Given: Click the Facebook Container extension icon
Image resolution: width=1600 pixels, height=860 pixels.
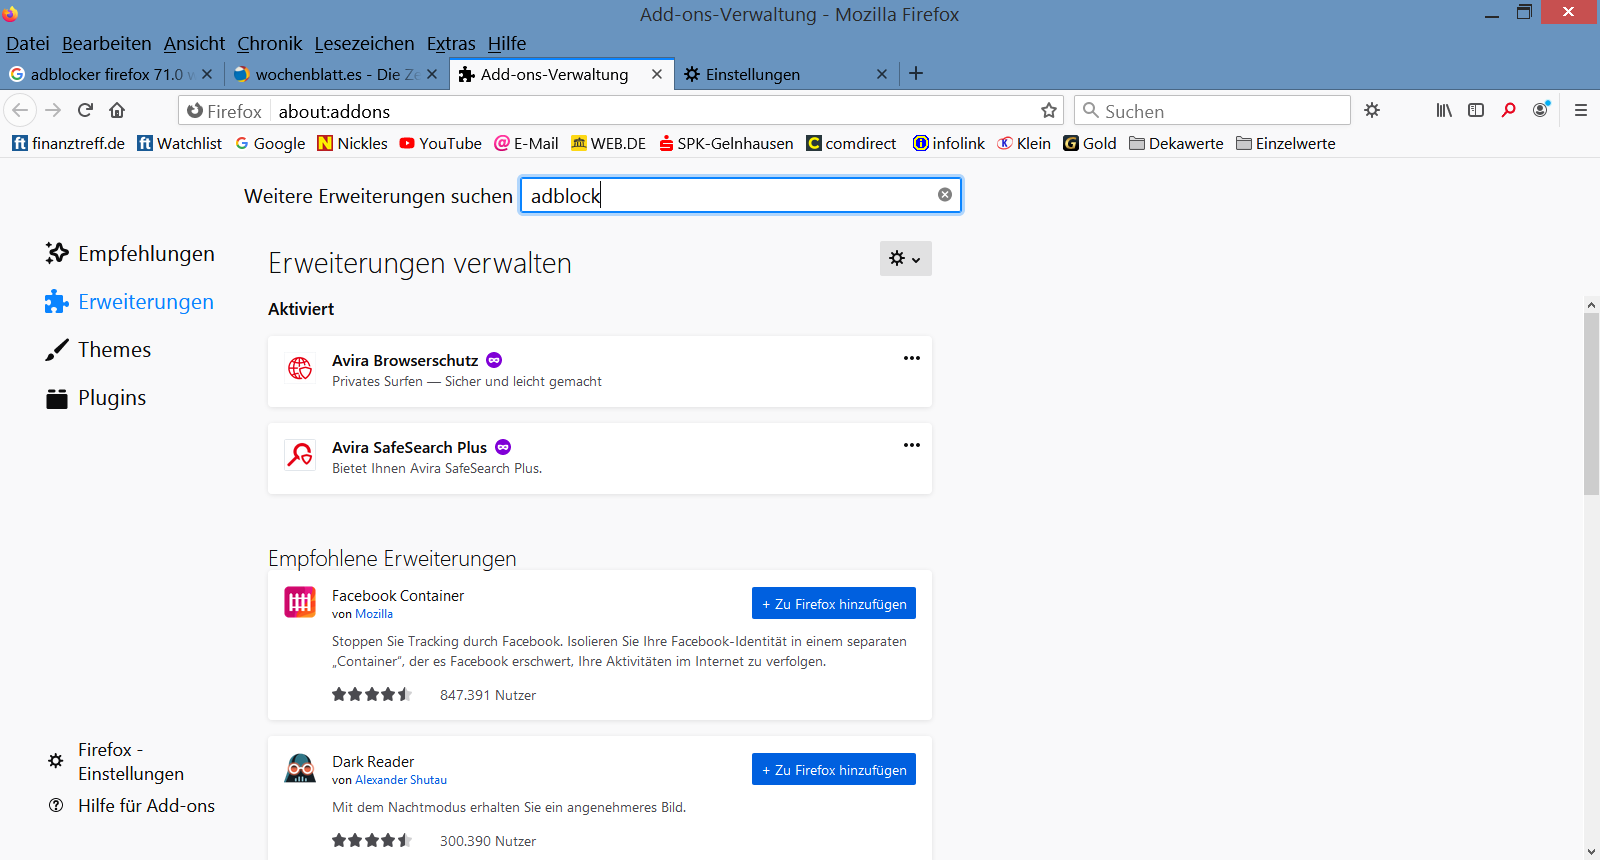Looking at the screenshot, I should (x=300, y=602).
